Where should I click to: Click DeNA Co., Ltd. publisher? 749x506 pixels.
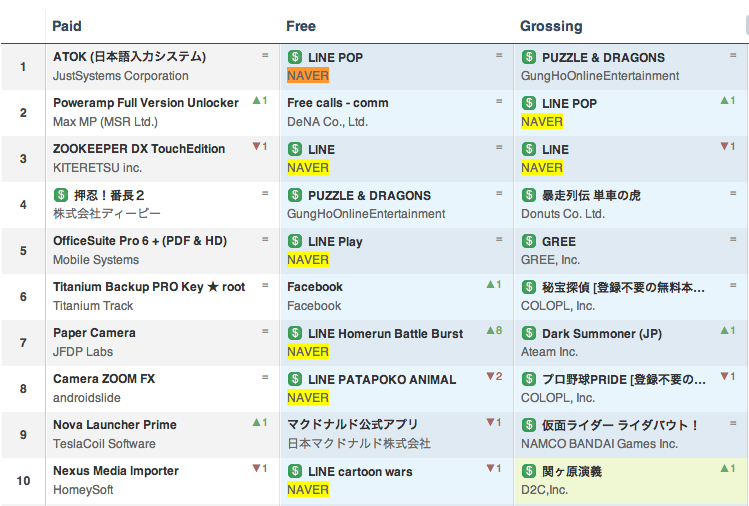(x=327, y=122)
